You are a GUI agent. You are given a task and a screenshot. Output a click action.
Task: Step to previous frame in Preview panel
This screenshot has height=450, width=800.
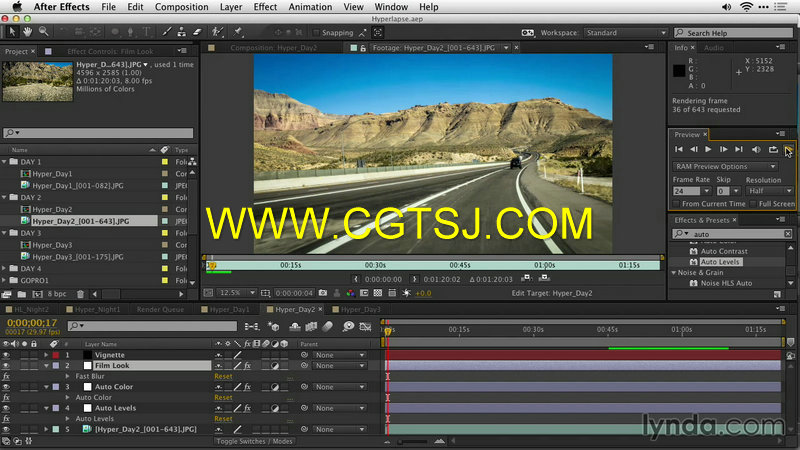click(694, 149)
